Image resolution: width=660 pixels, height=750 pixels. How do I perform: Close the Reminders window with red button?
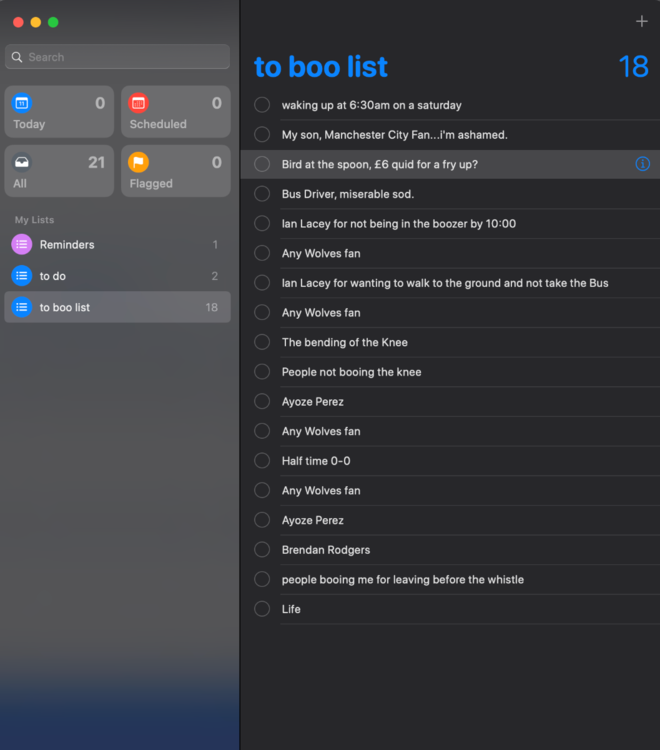[18, 22]
